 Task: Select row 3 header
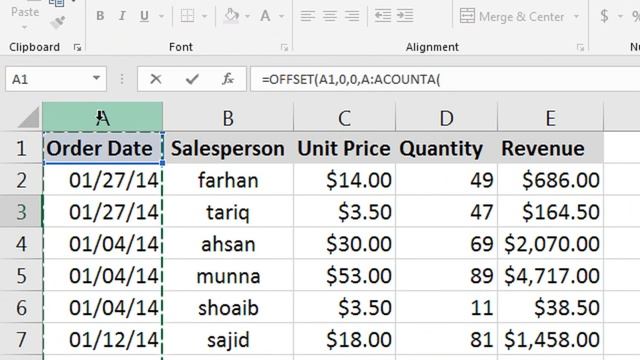21,211
